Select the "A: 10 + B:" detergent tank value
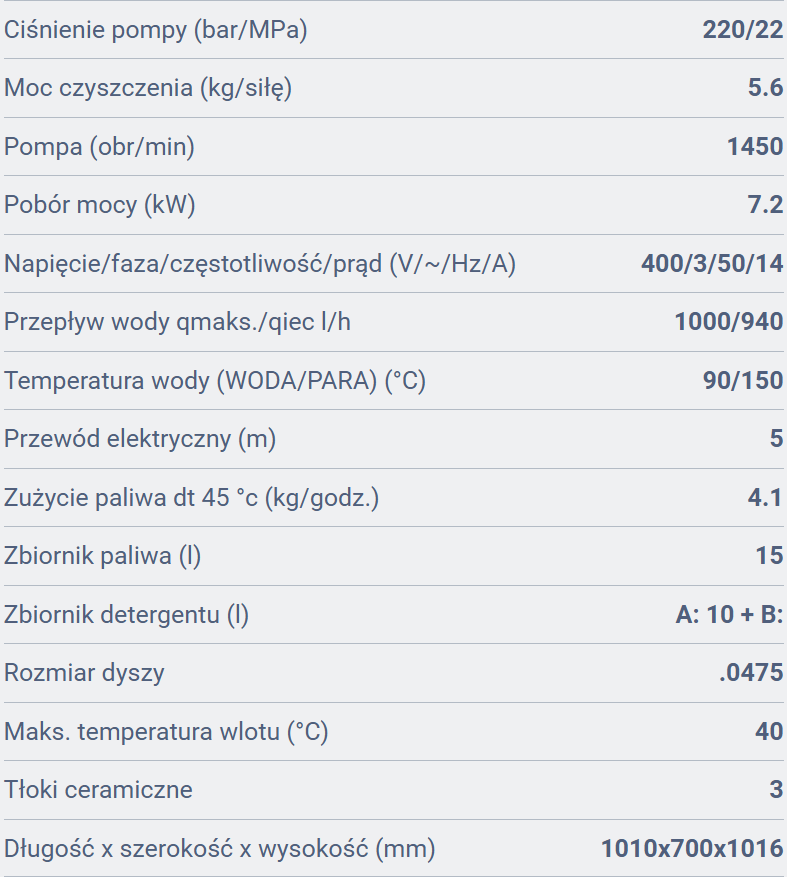 click(729, 614)
